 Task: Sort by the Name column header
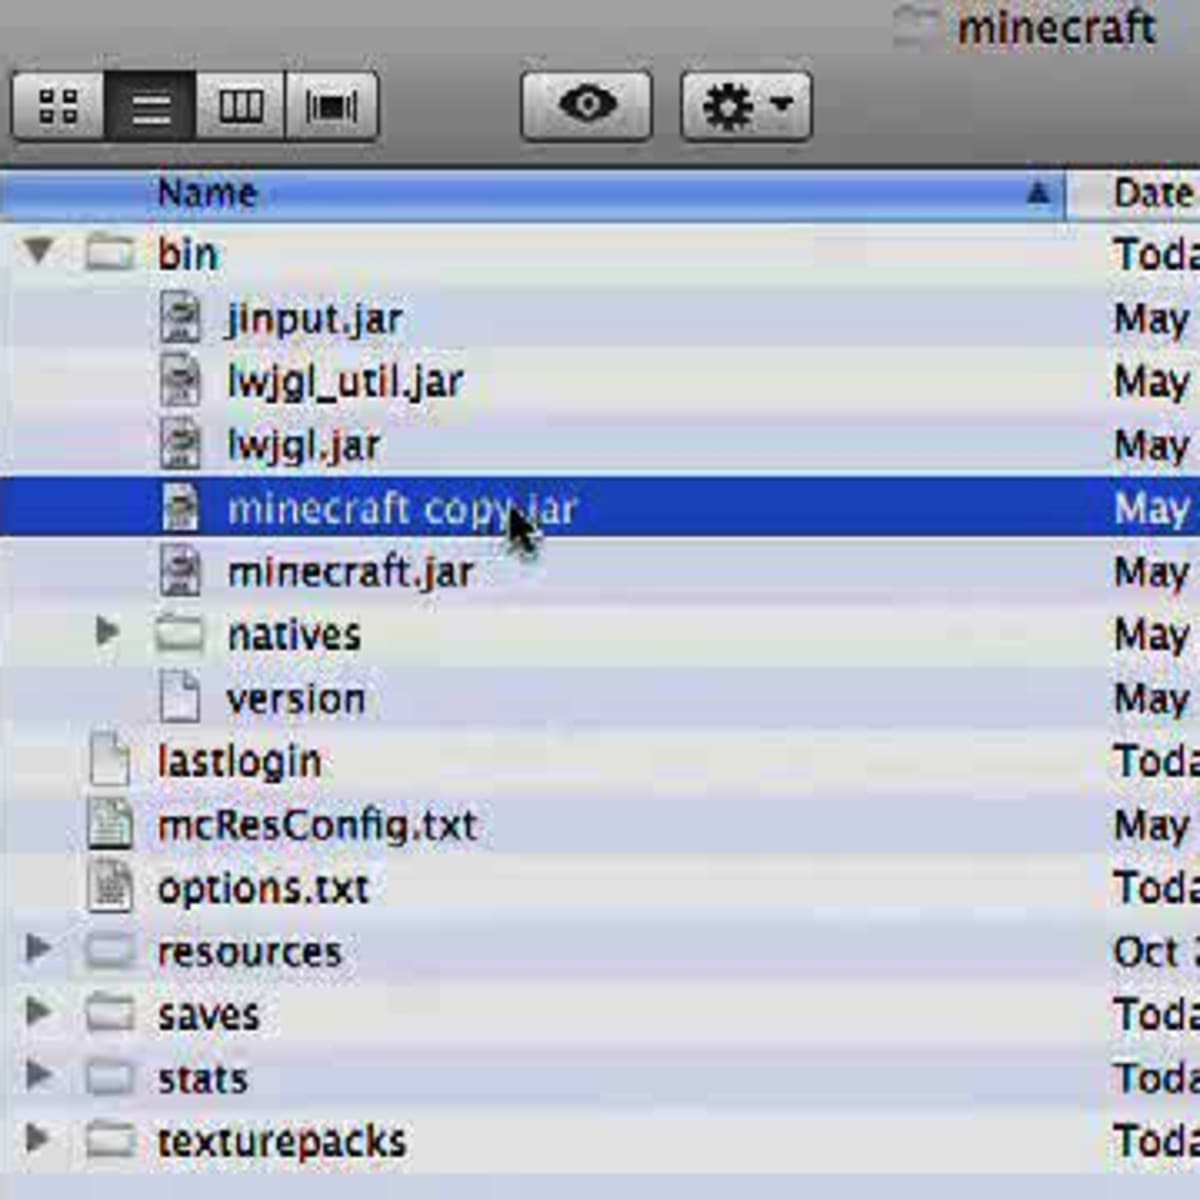click(x=532, y=193)
